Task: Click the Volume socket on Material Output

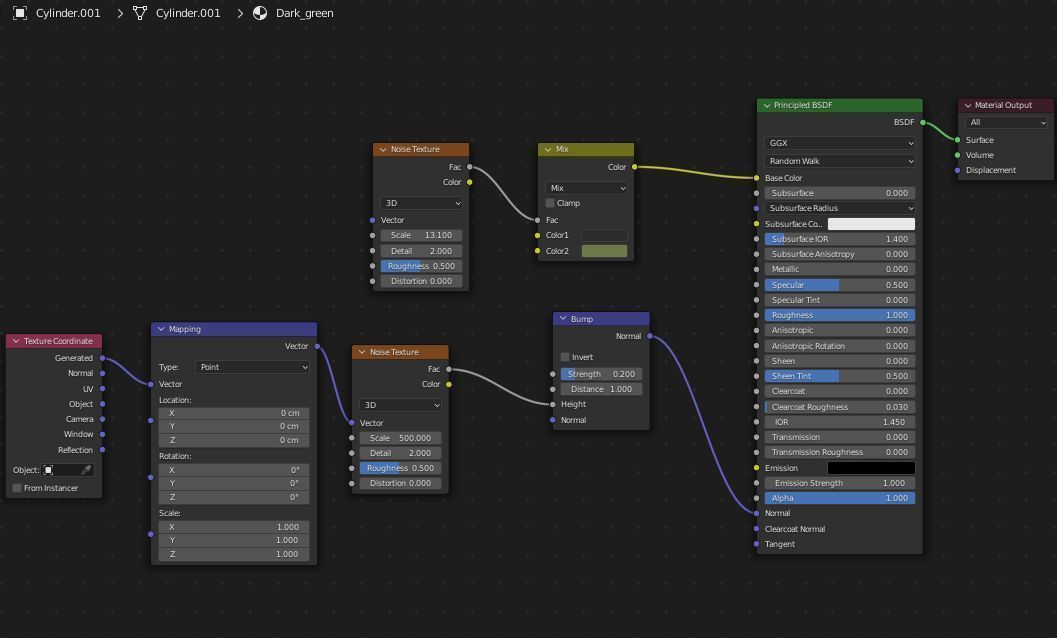Action: point(957,155)
